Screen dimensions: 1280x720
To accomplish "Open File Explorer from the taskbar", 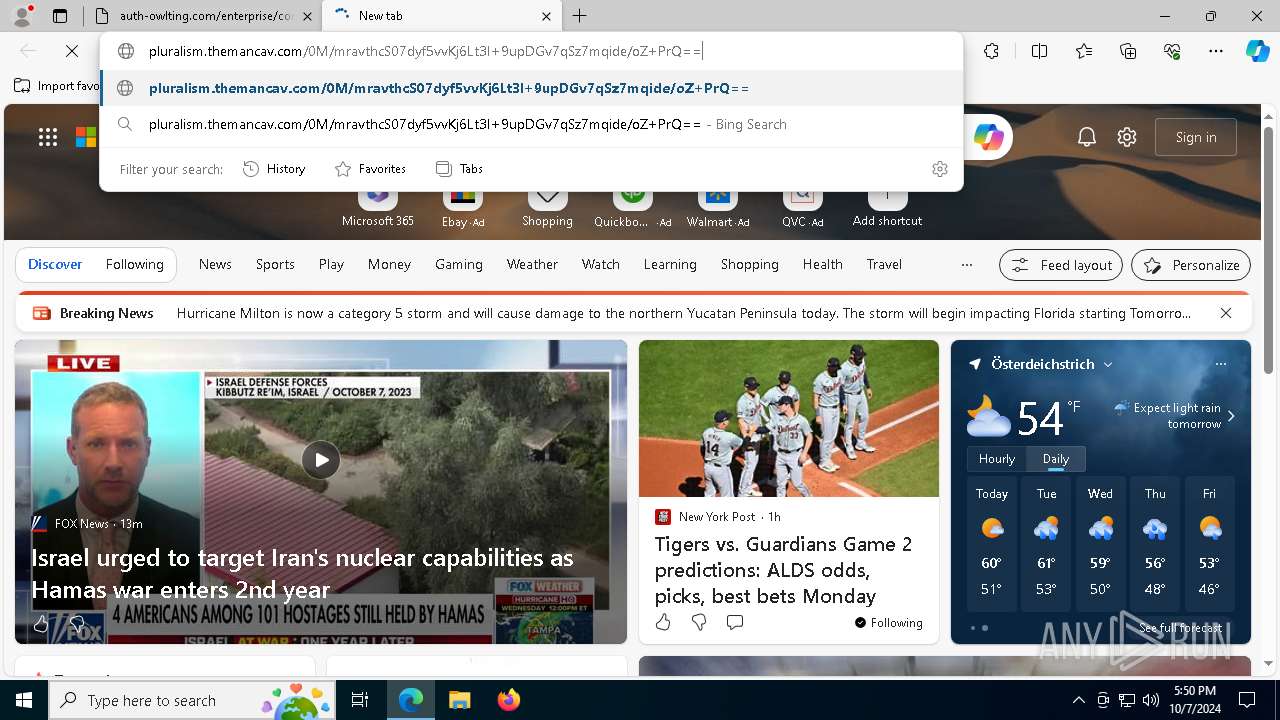I will (459, 700).
